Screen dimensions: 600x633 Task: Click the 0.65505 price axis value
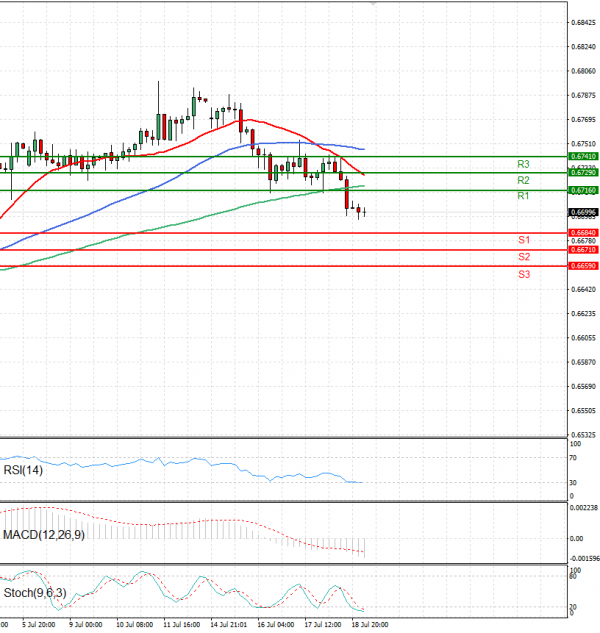pos(583,411)
